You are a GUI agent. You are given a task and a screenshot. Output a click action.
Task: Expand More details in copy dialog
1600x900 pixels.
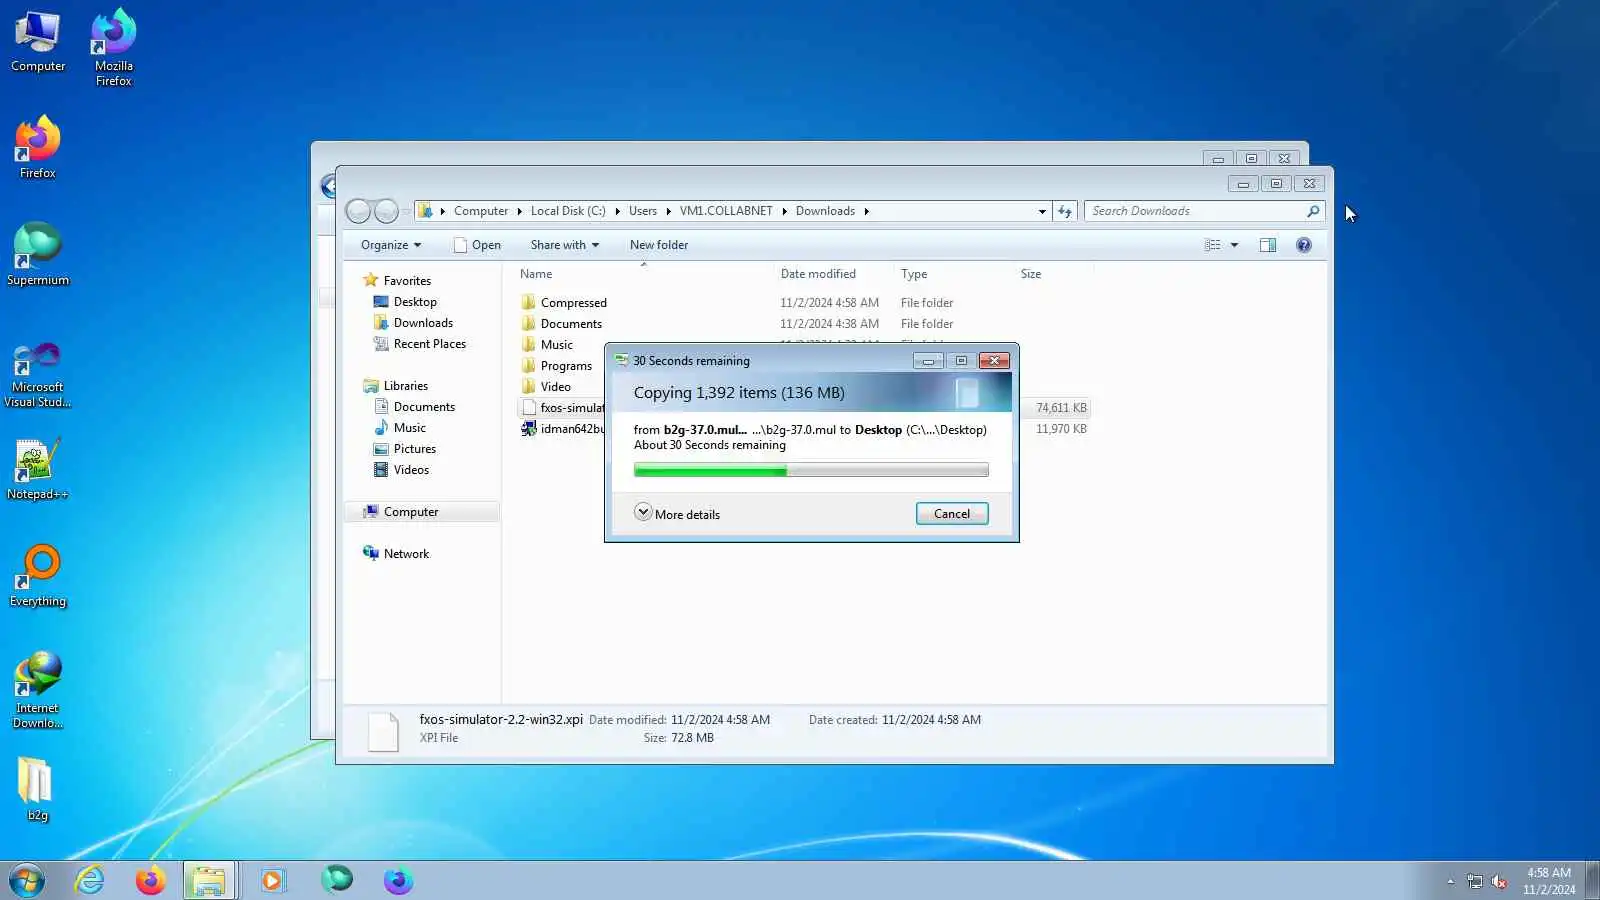(677, 514)
